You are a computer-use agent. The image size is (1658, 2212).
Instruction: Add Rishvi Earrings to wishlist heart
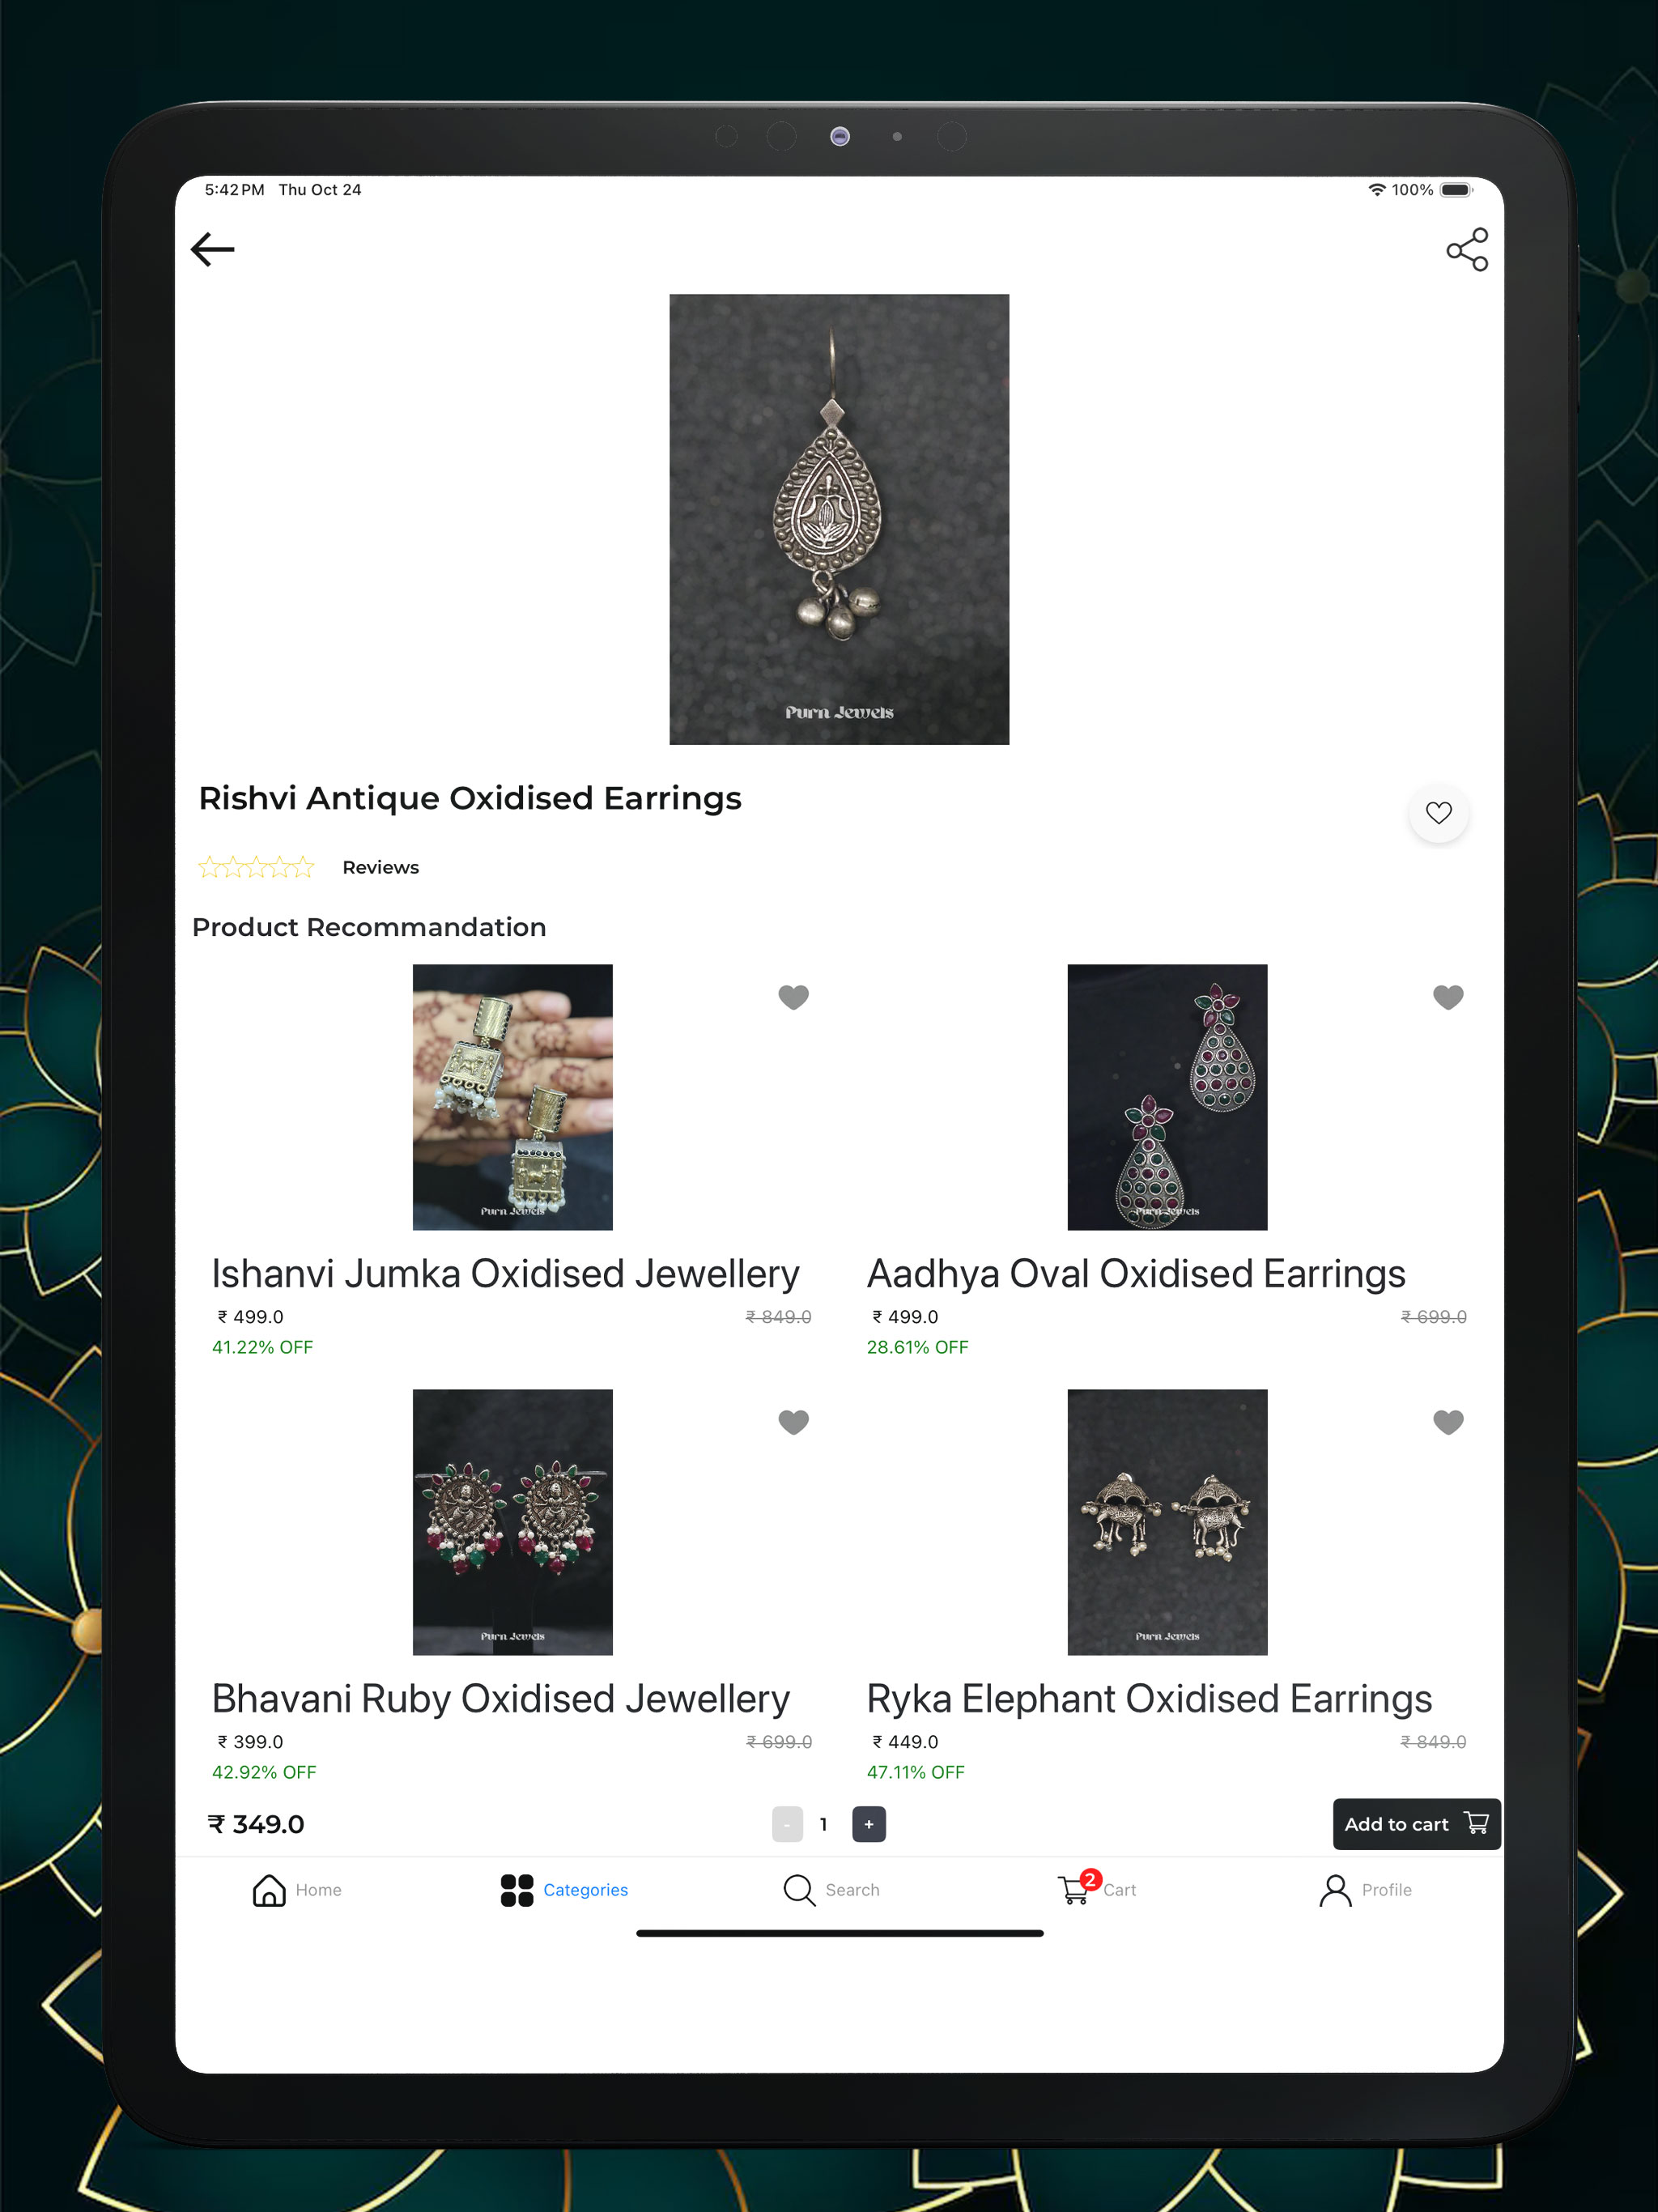[1438, 813]
